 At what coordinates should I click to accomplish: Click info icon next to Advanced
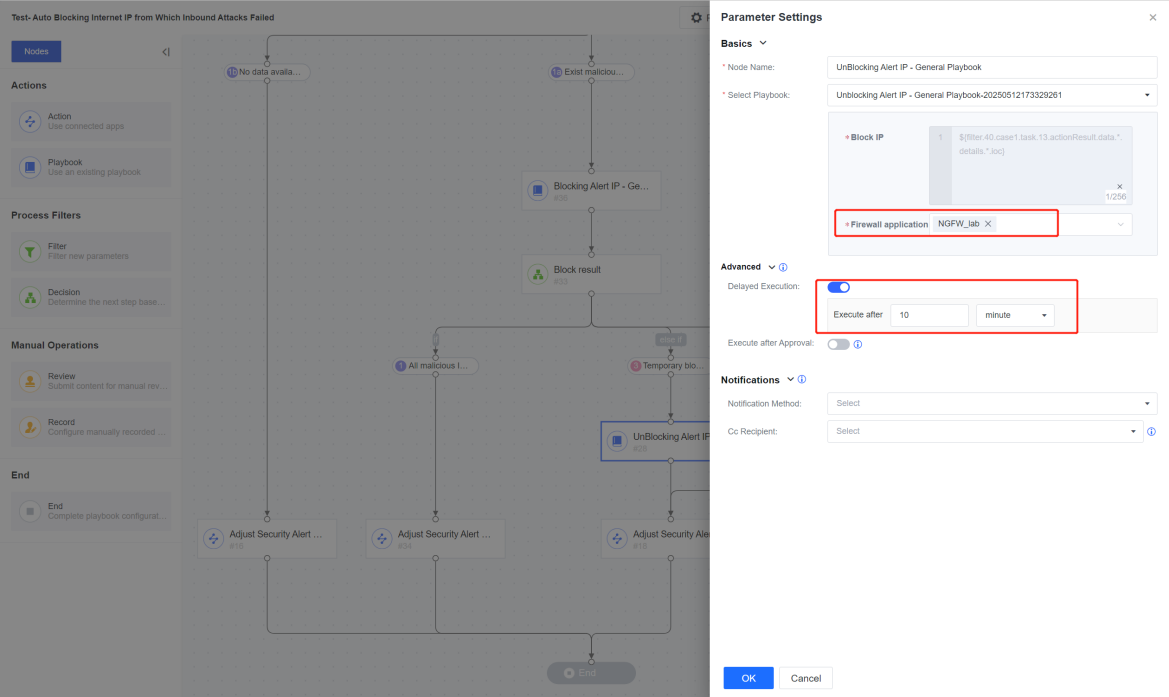coord(783,267)
